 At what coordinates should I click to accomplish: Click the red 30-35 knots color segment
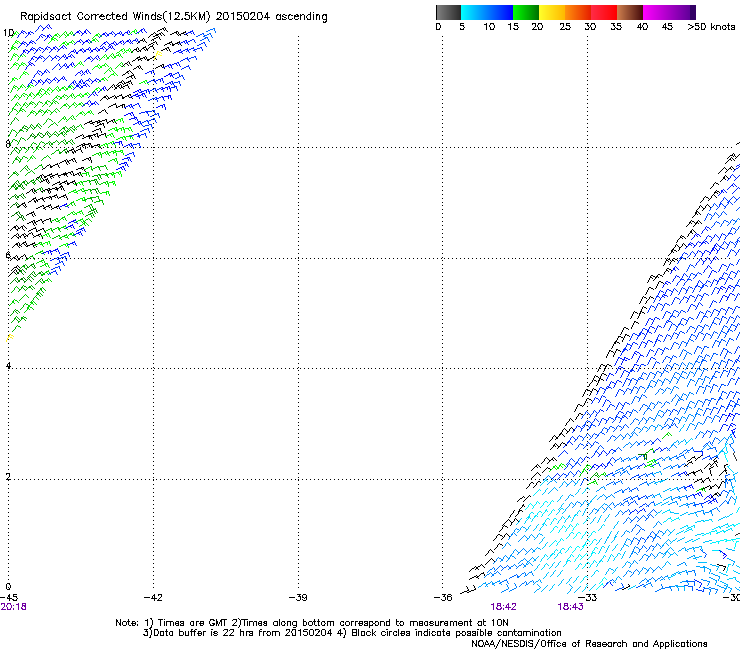click(604, 12)
